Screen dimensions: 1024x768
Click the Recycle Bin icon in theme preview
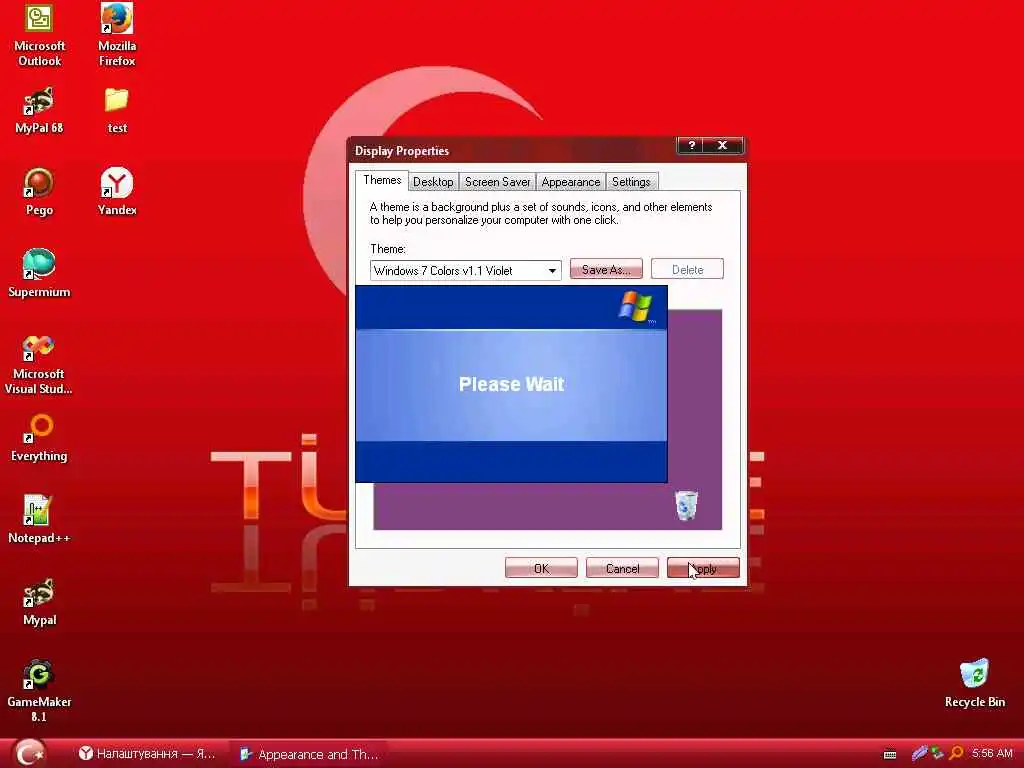(x=686, y=506)
